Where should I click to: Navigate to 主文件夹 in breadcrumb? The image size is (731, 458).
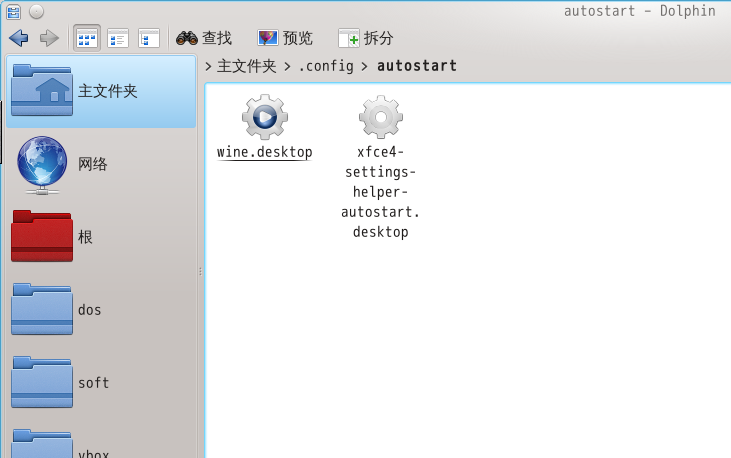click(247, 66)
